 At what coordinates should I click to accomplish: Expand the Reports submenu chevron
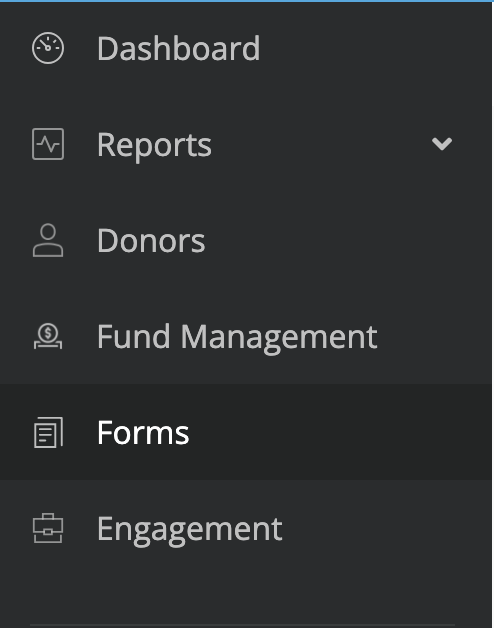point(442,144)
